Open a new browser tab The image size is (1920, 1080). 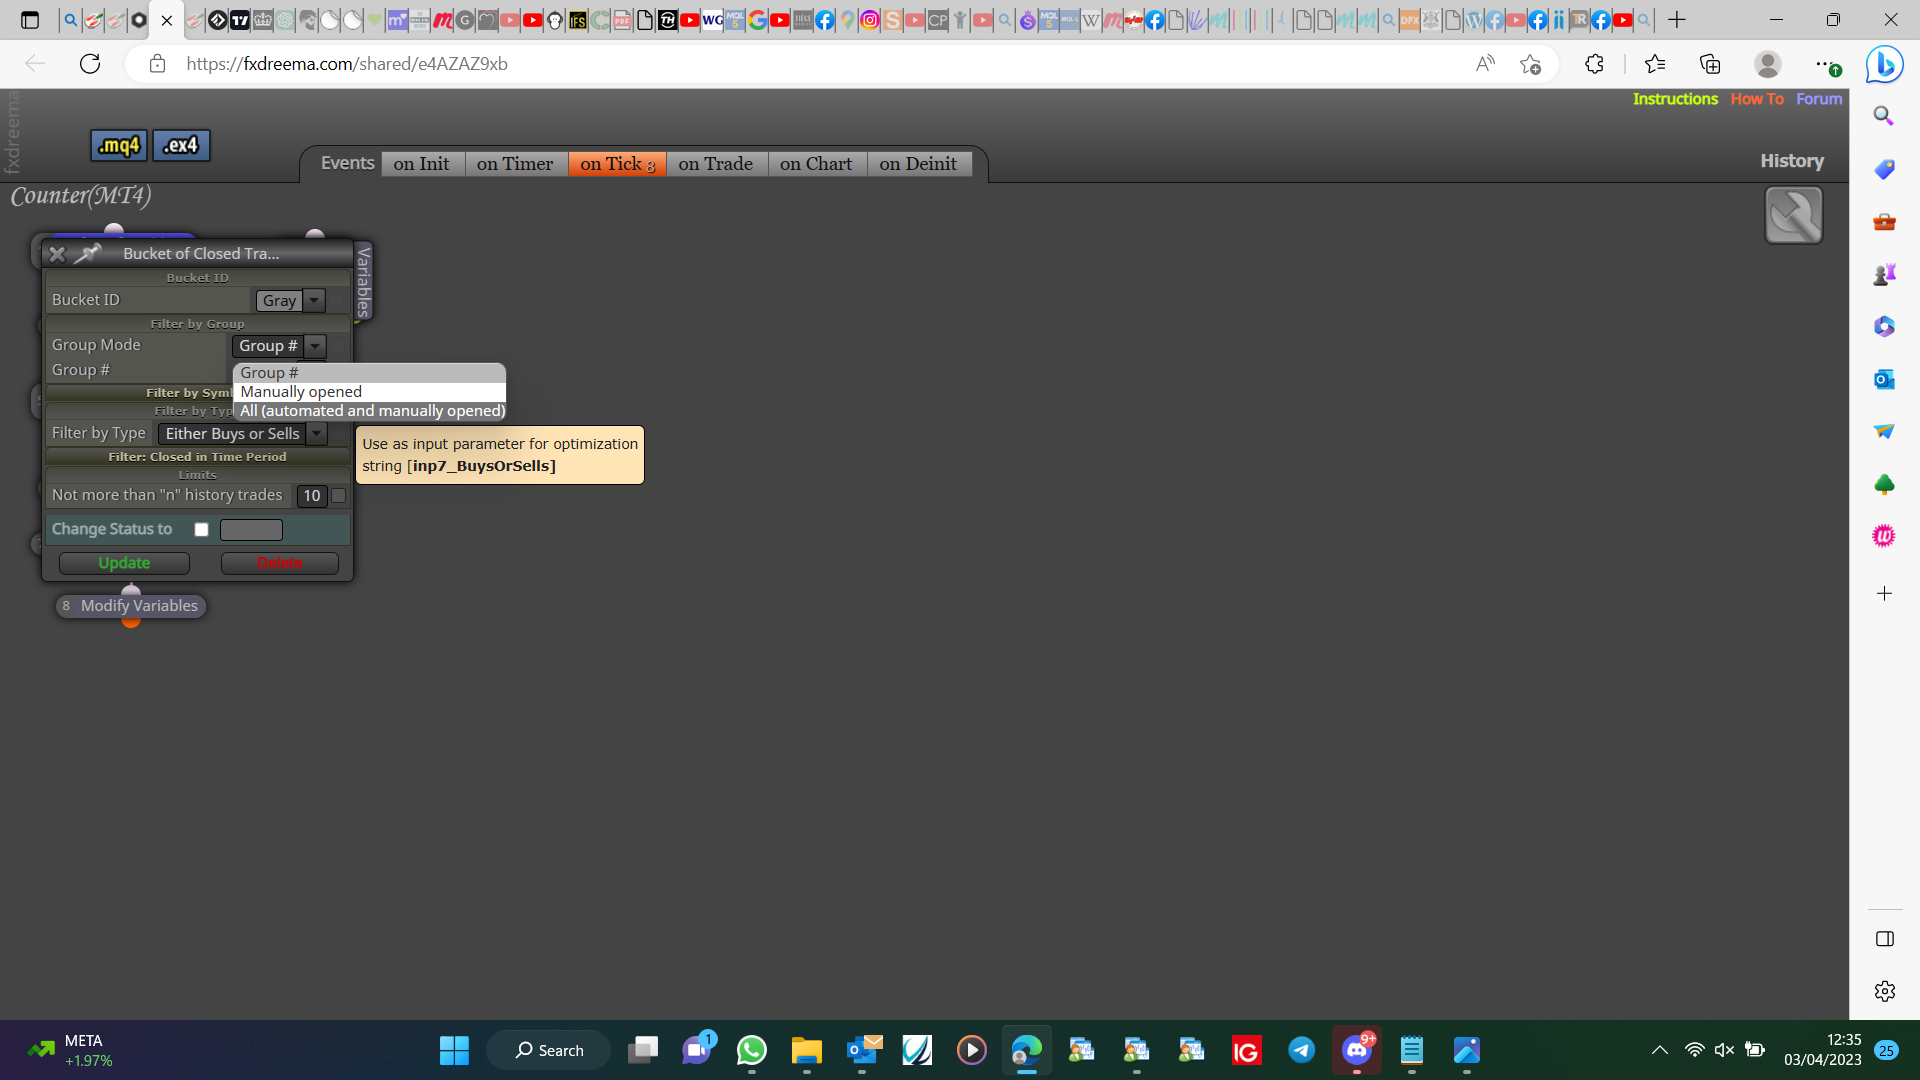pos(1677,19)
